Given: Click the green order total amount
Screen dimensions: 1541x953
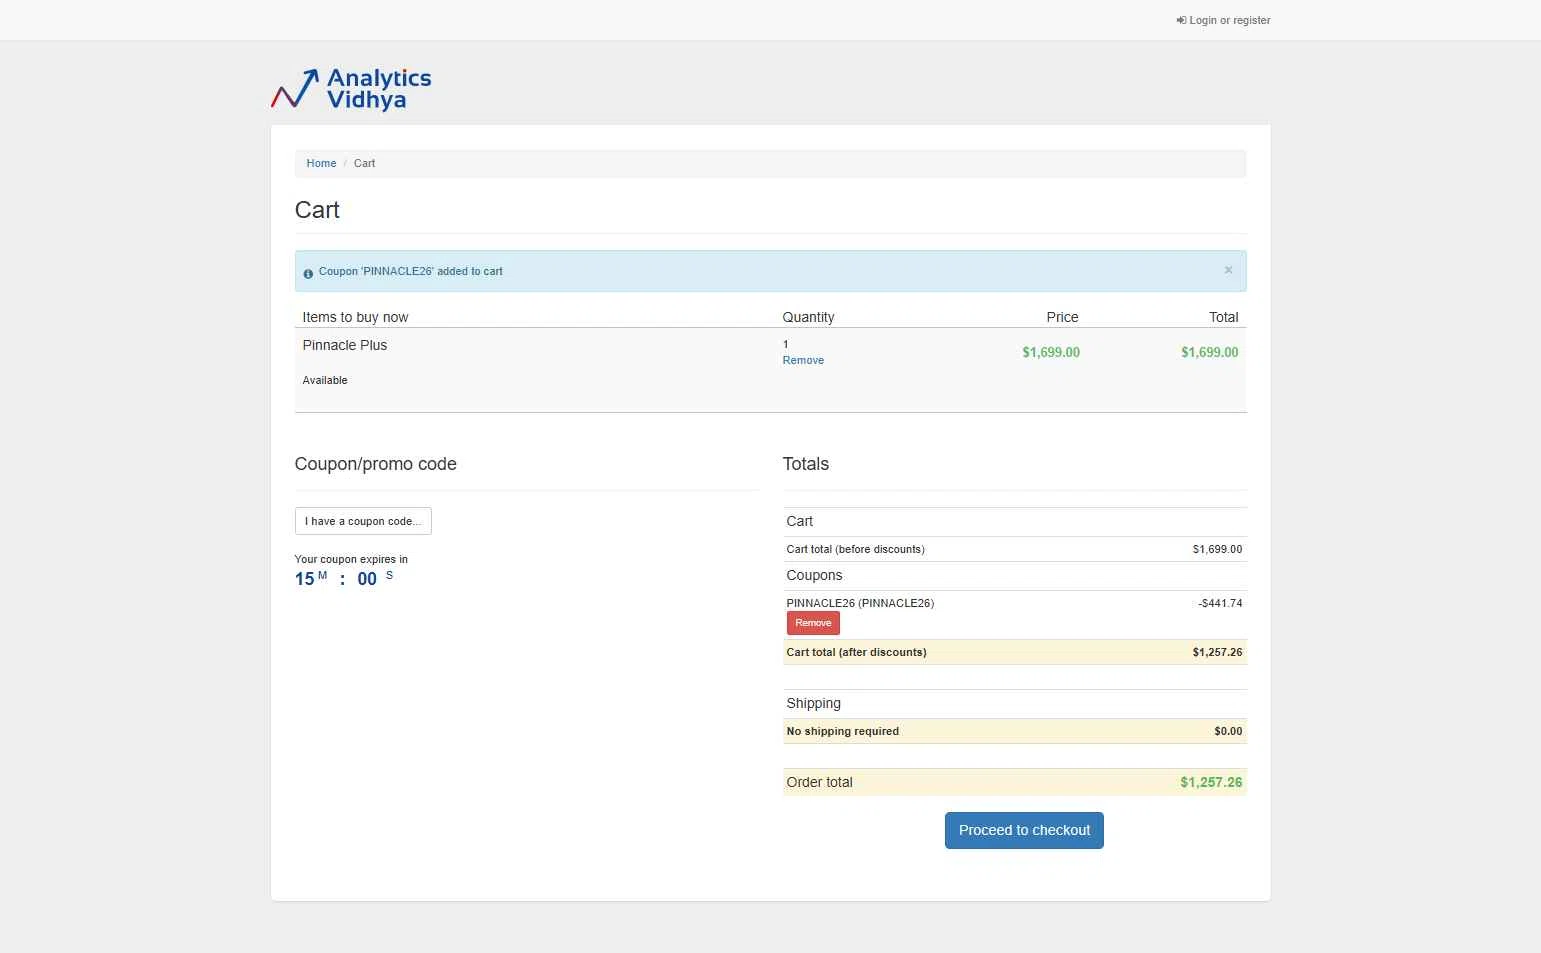Looking at the screenshot, I should coord(1211,782).
